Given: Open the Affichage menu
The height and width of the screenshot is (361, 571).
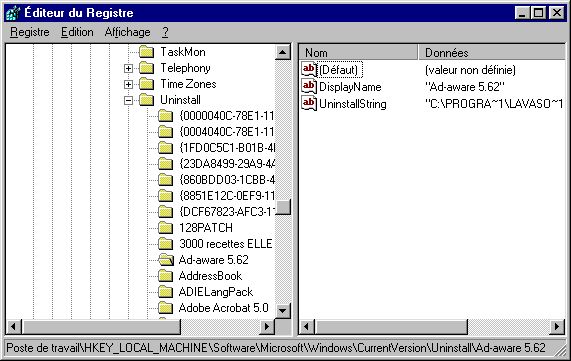Looking at the screenshot, I should [127, 32].
